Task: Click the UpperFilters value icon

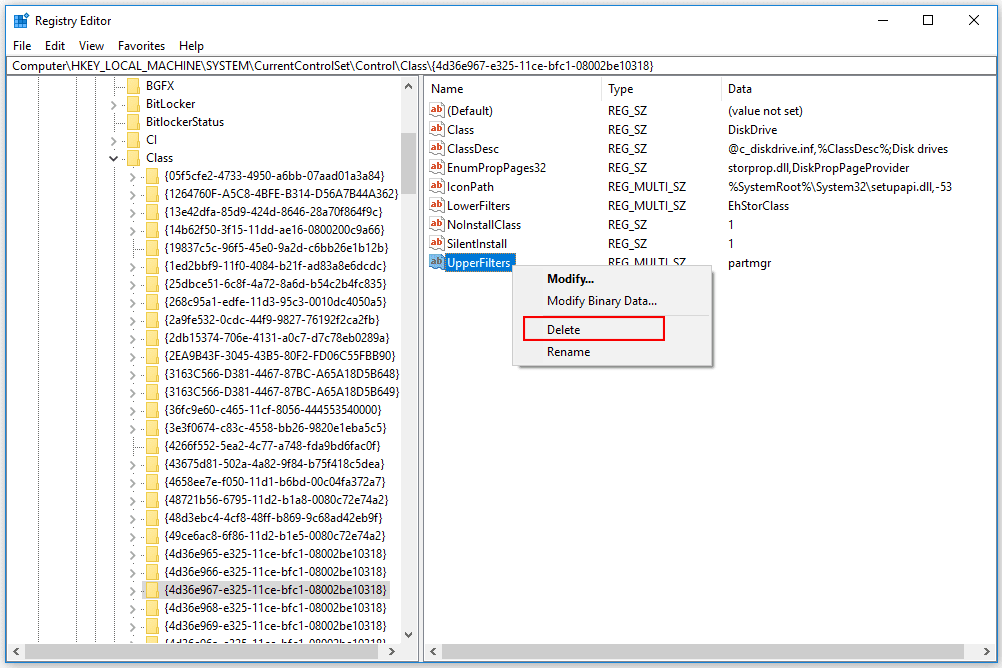Action: pyautogui.click(x=436, y=262)
